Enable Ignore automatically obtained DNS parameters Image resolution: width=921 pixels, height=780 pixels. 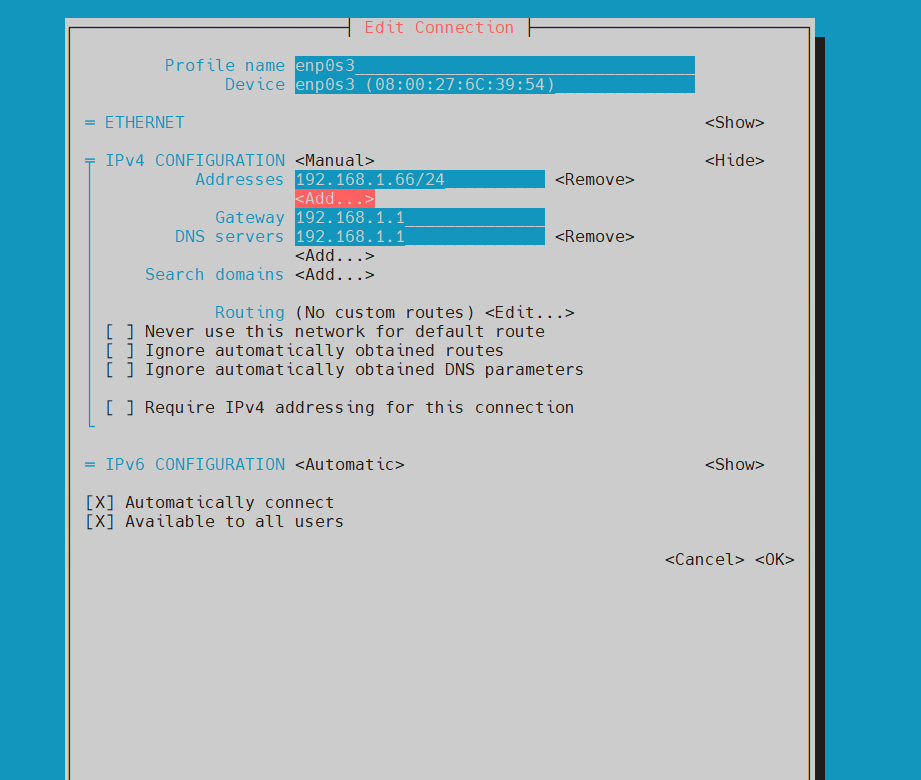(120, 370)
